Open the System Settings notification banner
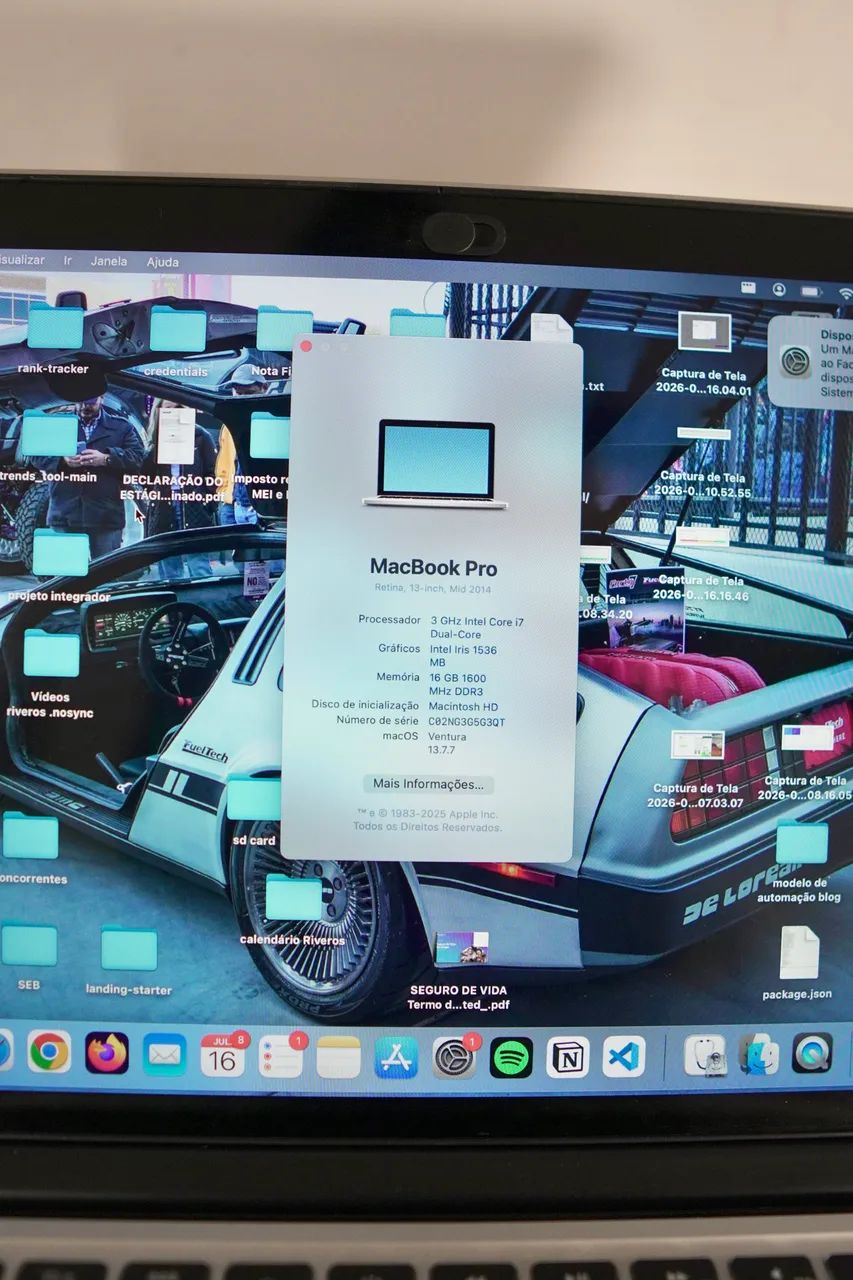 point(811,362)
